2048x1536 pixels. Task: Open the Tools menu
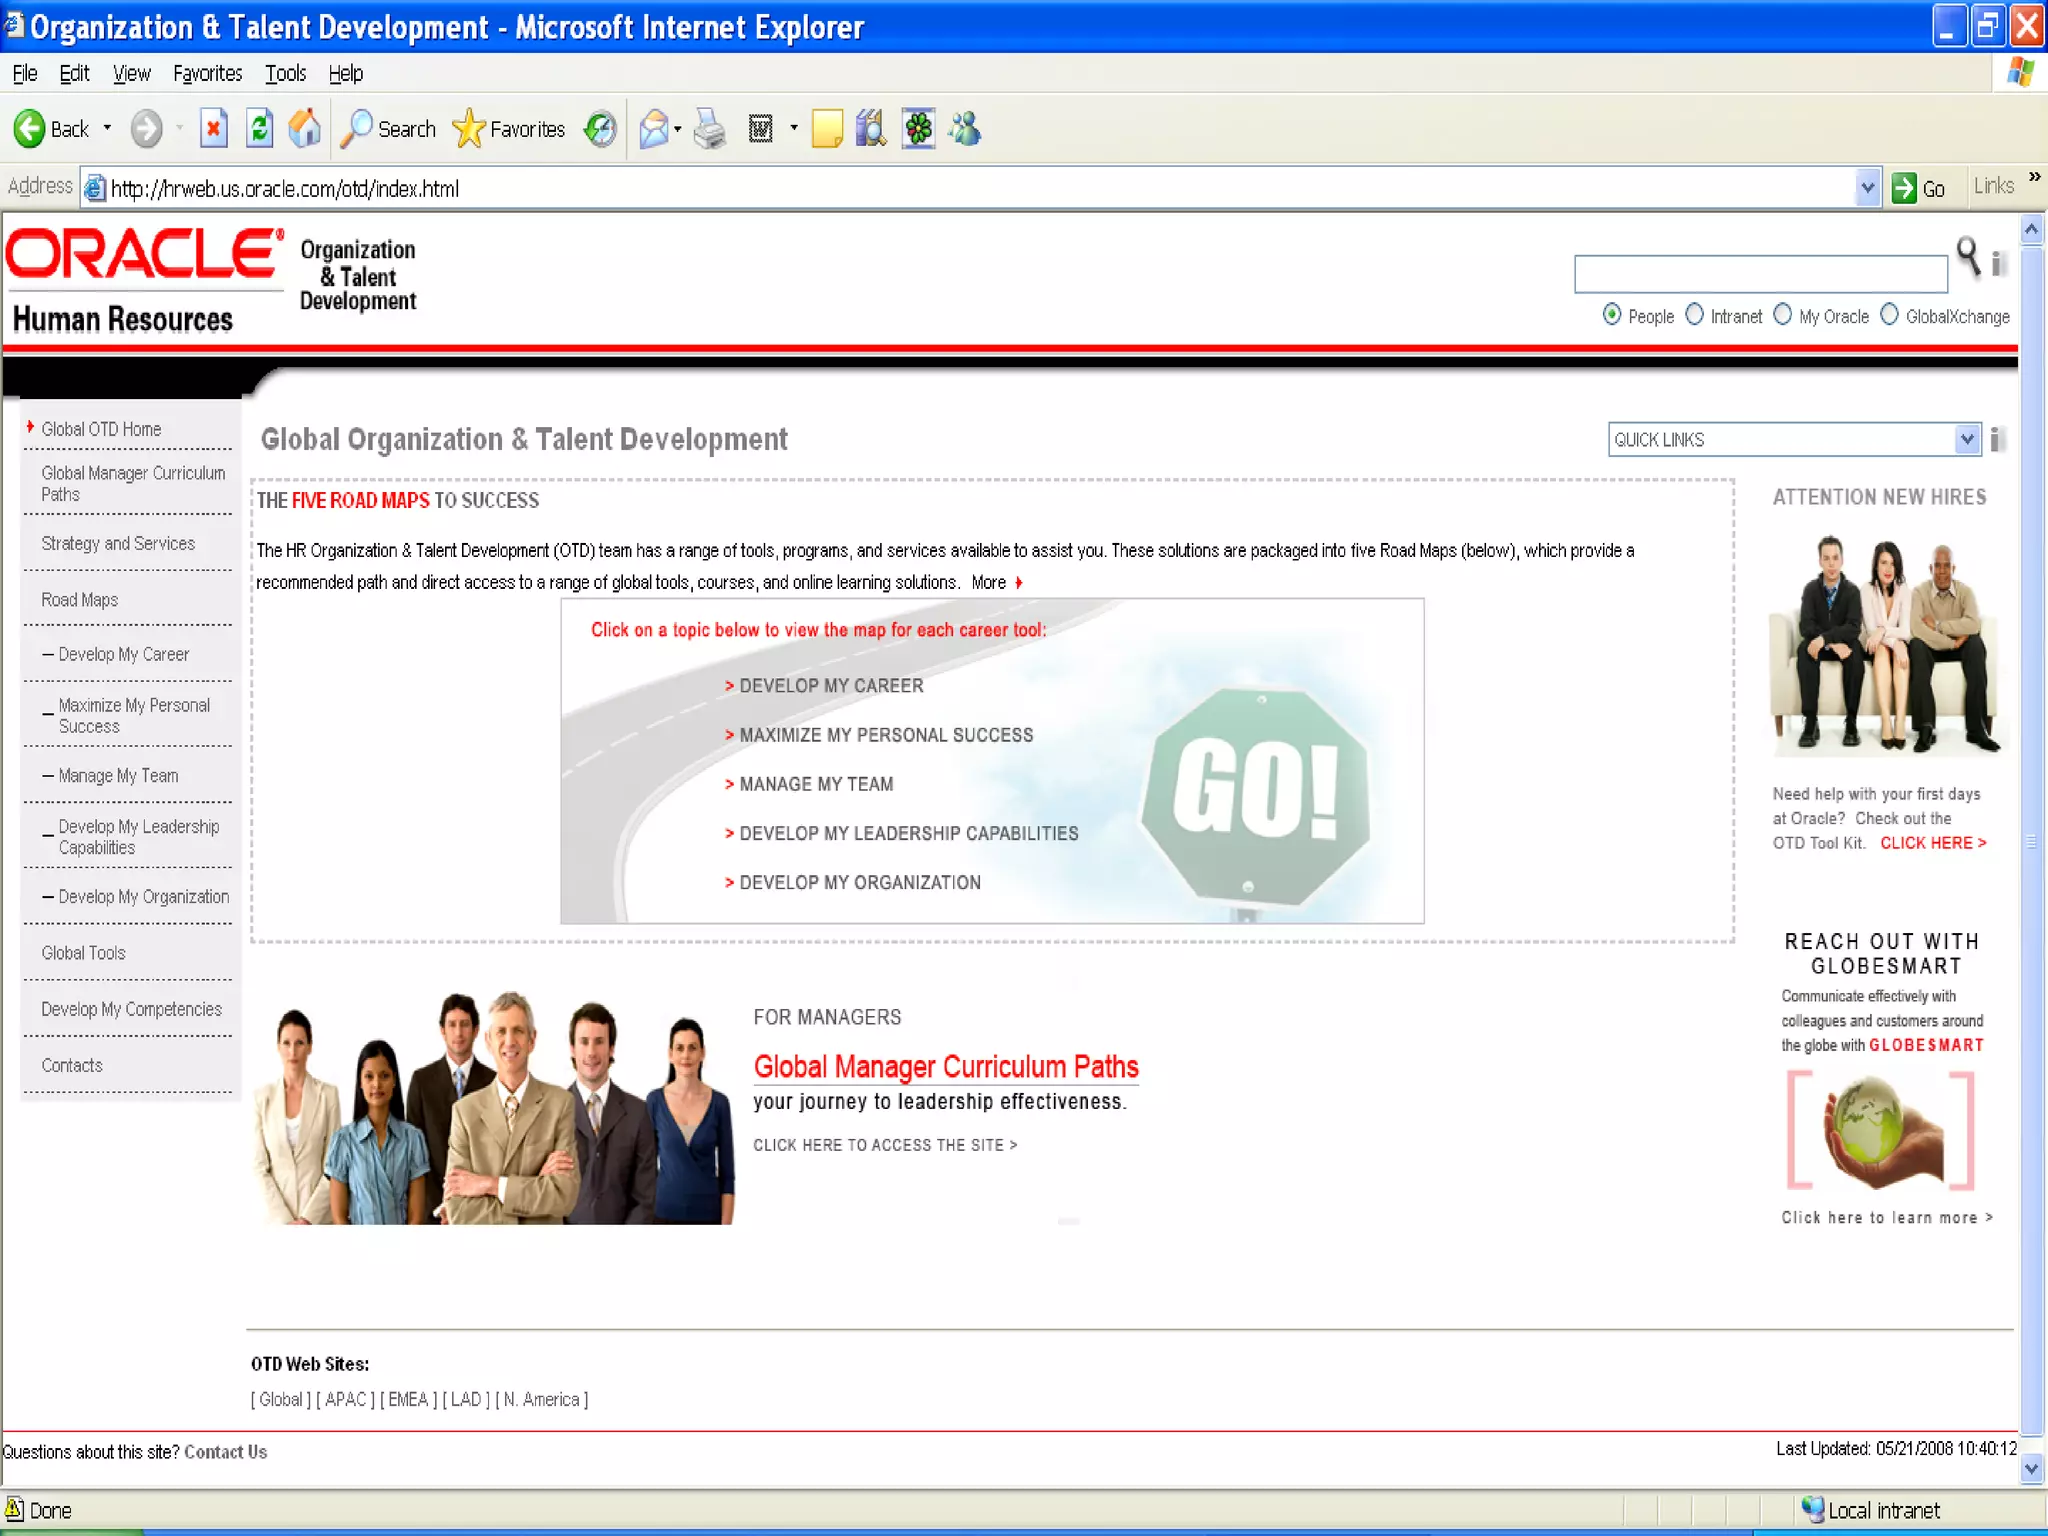(x=285, y=73)
